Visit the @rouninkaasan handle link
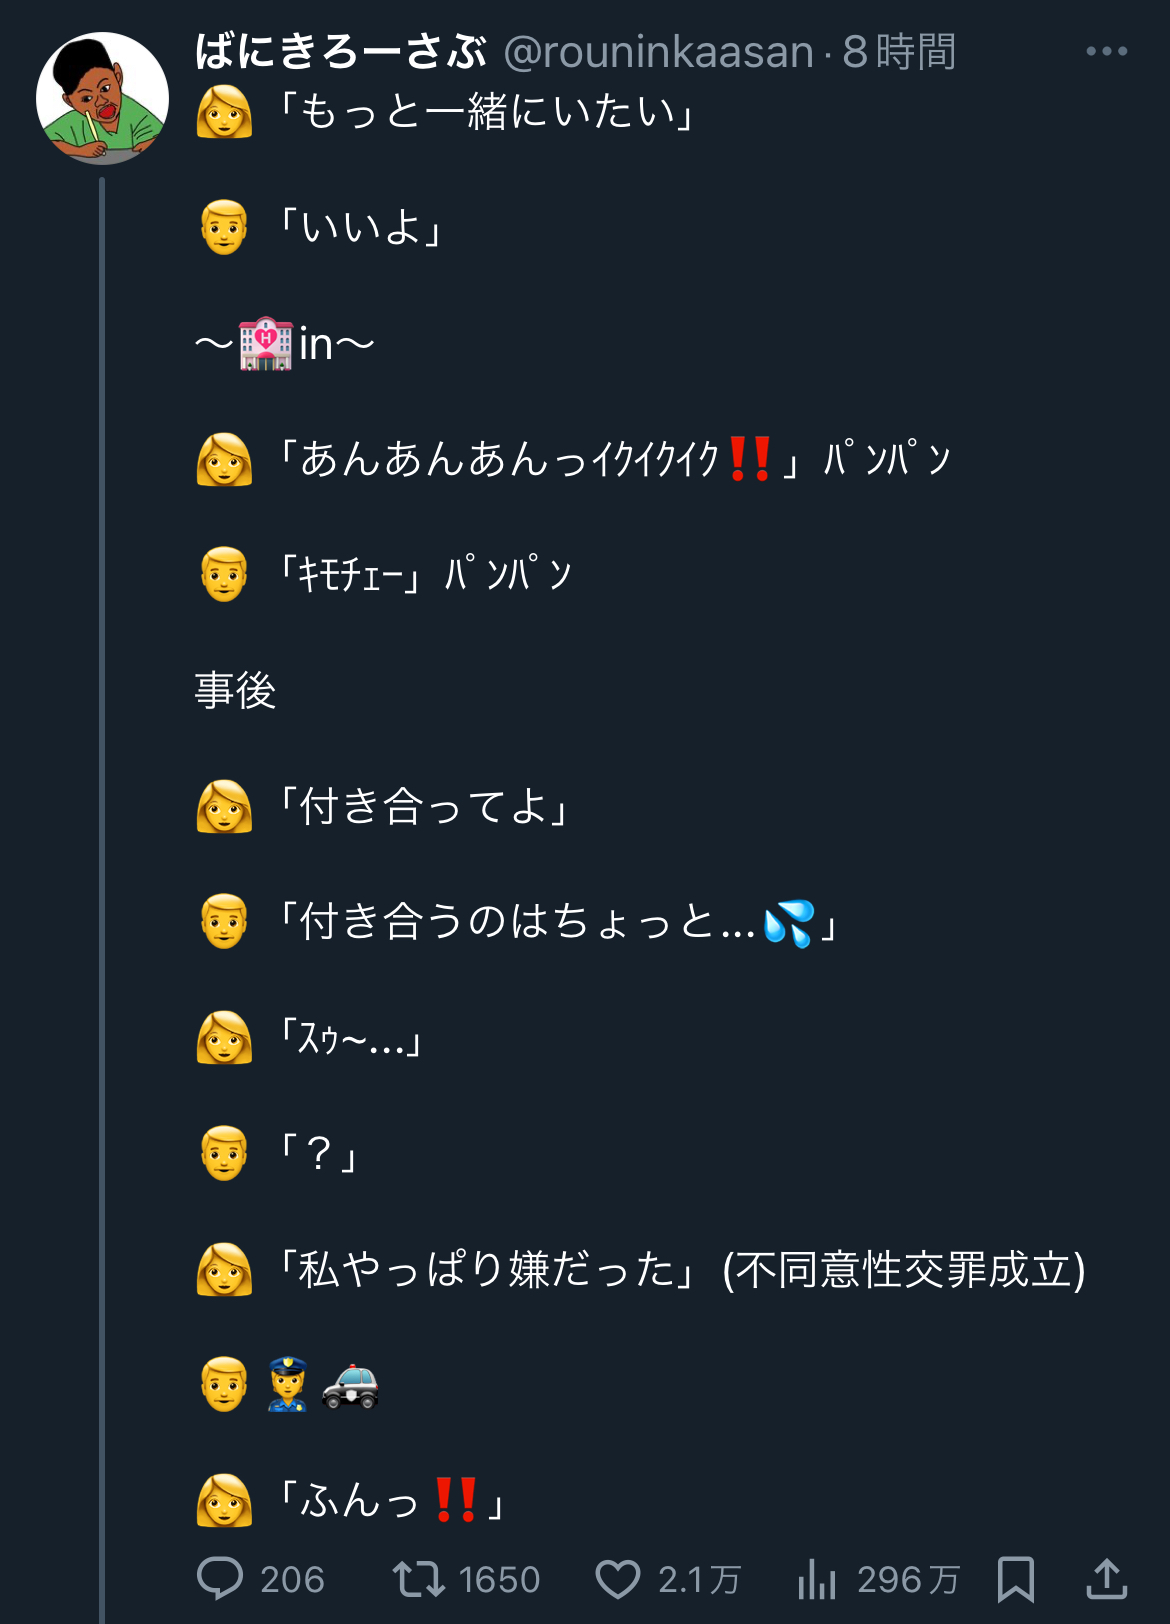1170x1624 pixels. (659, 52)
